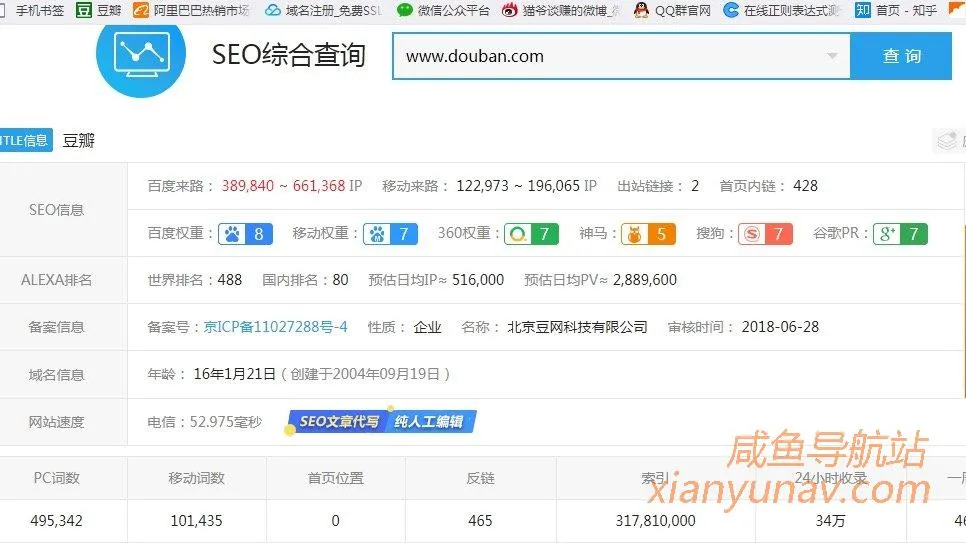Click the 企业 nature value
Image resolution: width=966 pixels, height=543 pixels.
[x=428, y=327]
